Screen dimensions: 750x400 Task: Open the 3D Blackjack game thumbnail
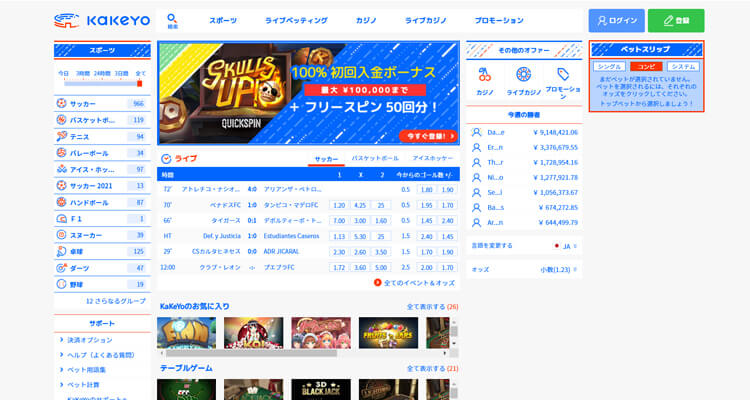coord(321,389)
